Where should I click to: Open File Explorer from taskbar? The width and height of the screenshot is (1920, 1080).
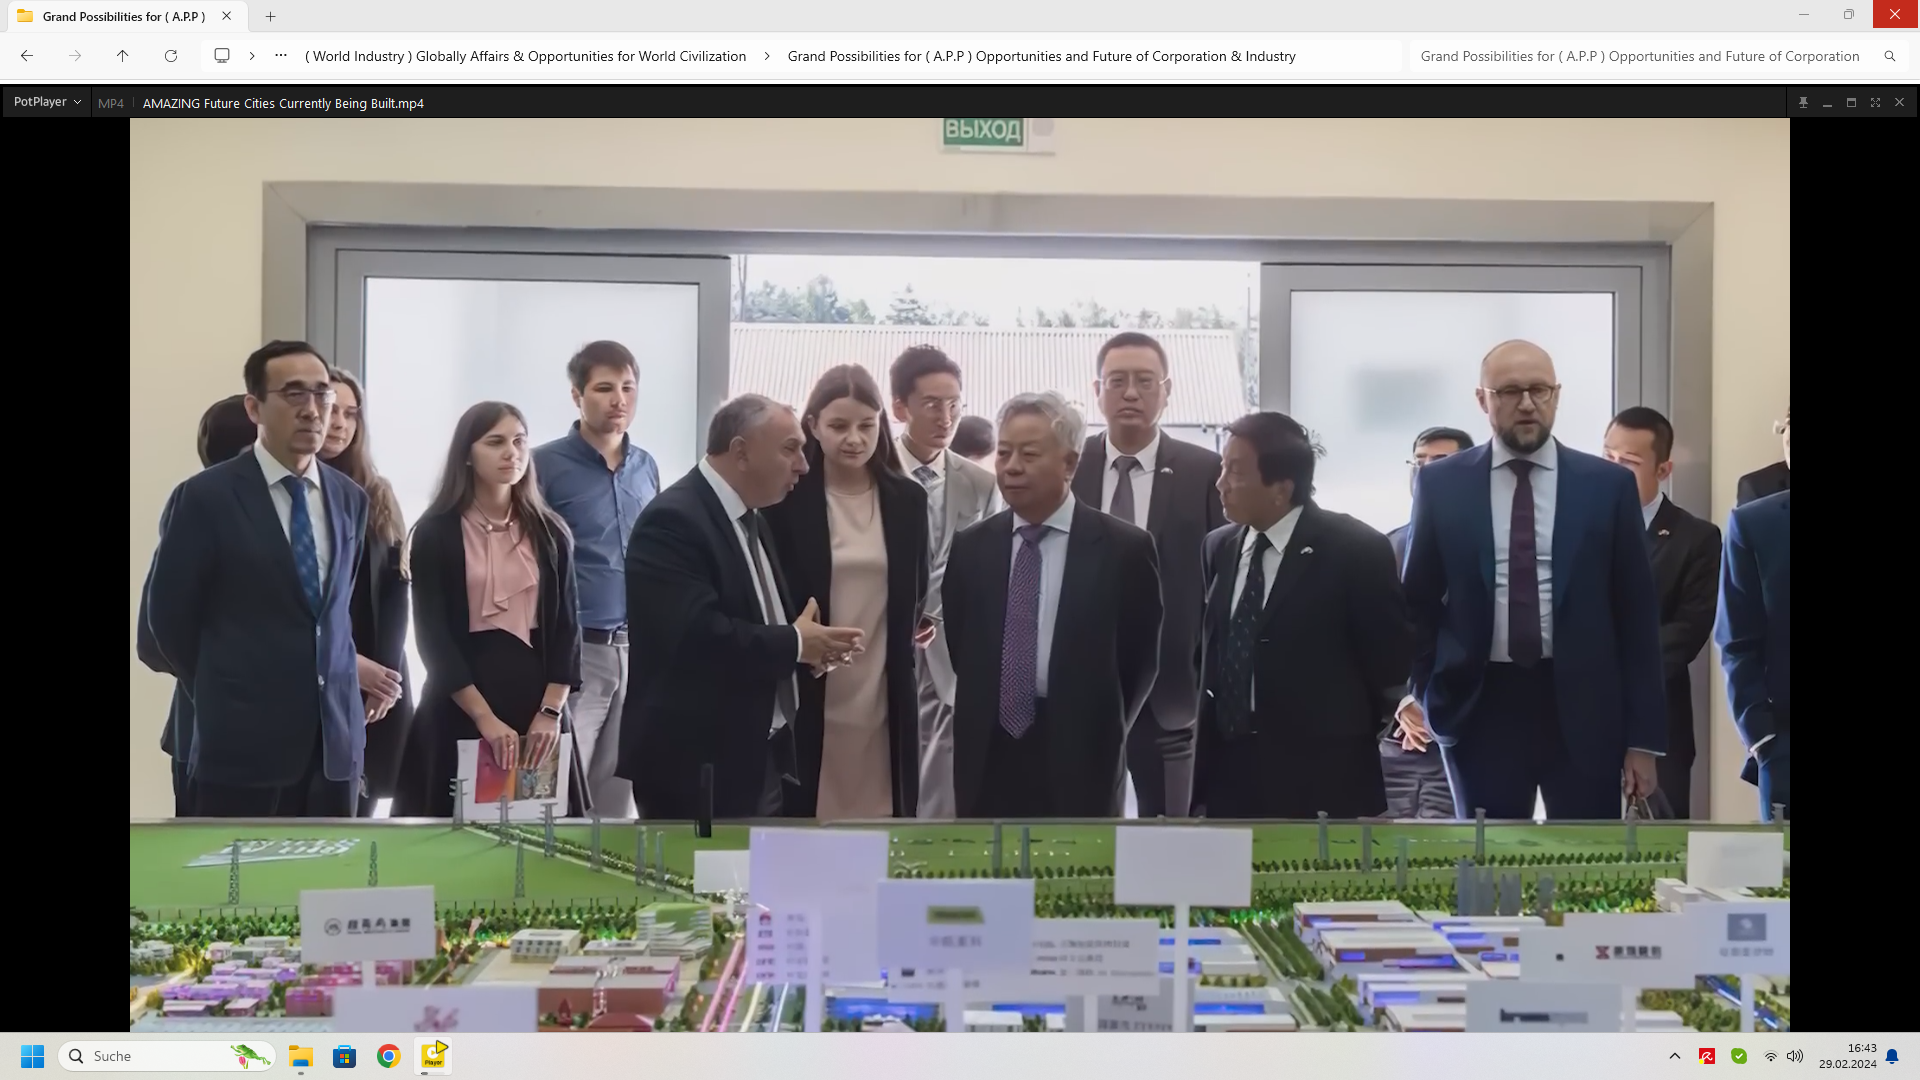pos(301,1056)
